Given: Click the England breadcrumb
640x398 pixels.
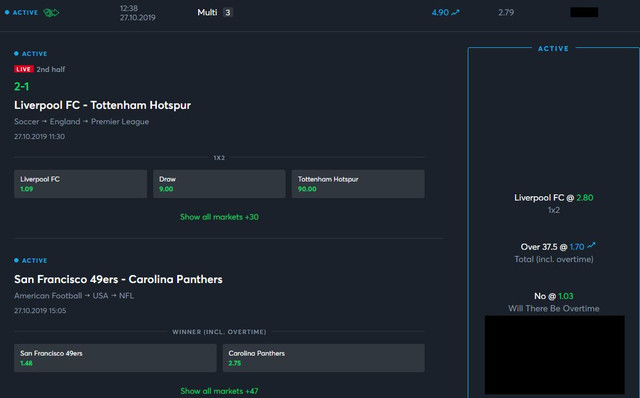Looking at the screenshot, I should point(65,122).
